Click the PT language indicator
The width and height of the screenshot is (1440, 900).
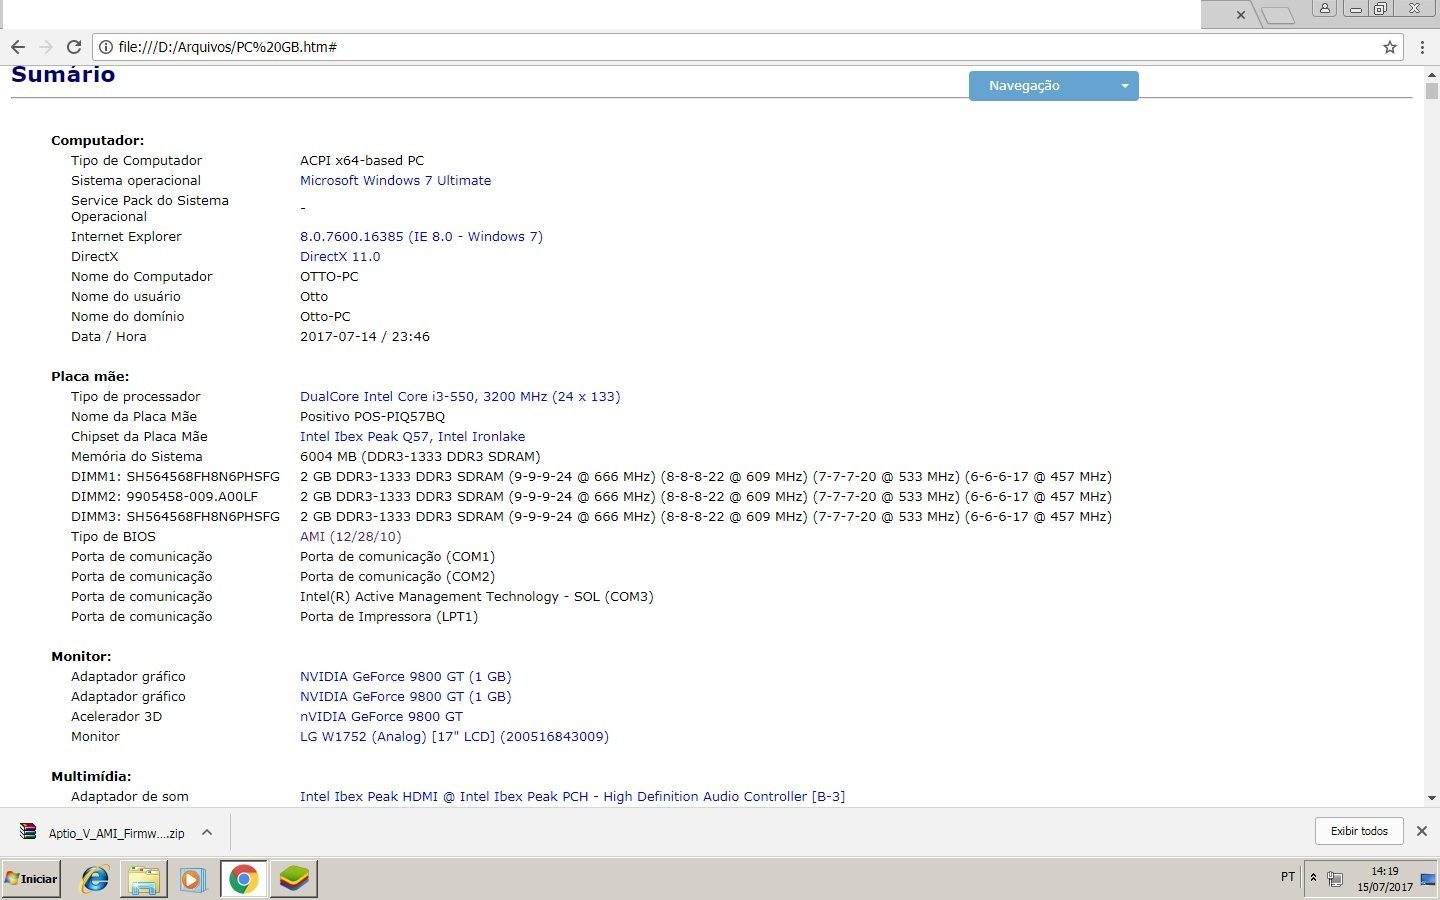coord(1288,877)
